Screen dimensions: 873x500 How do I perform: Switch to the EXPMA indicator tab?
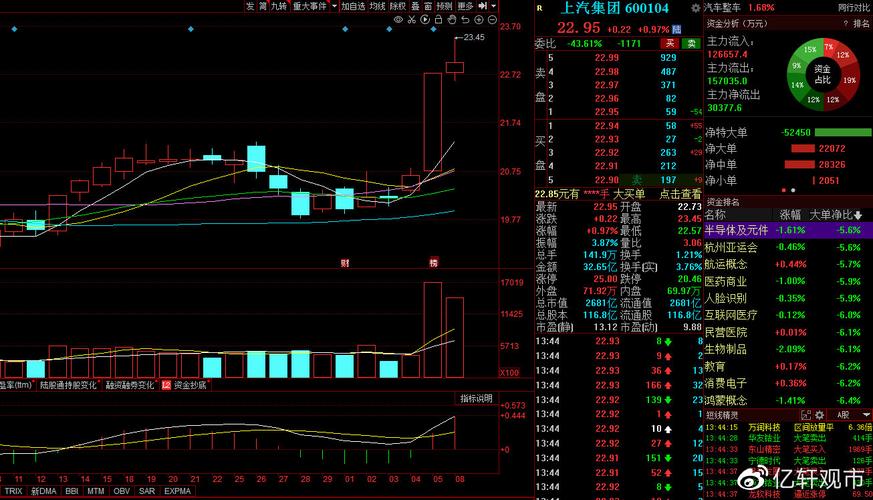(x=178, y=491)
